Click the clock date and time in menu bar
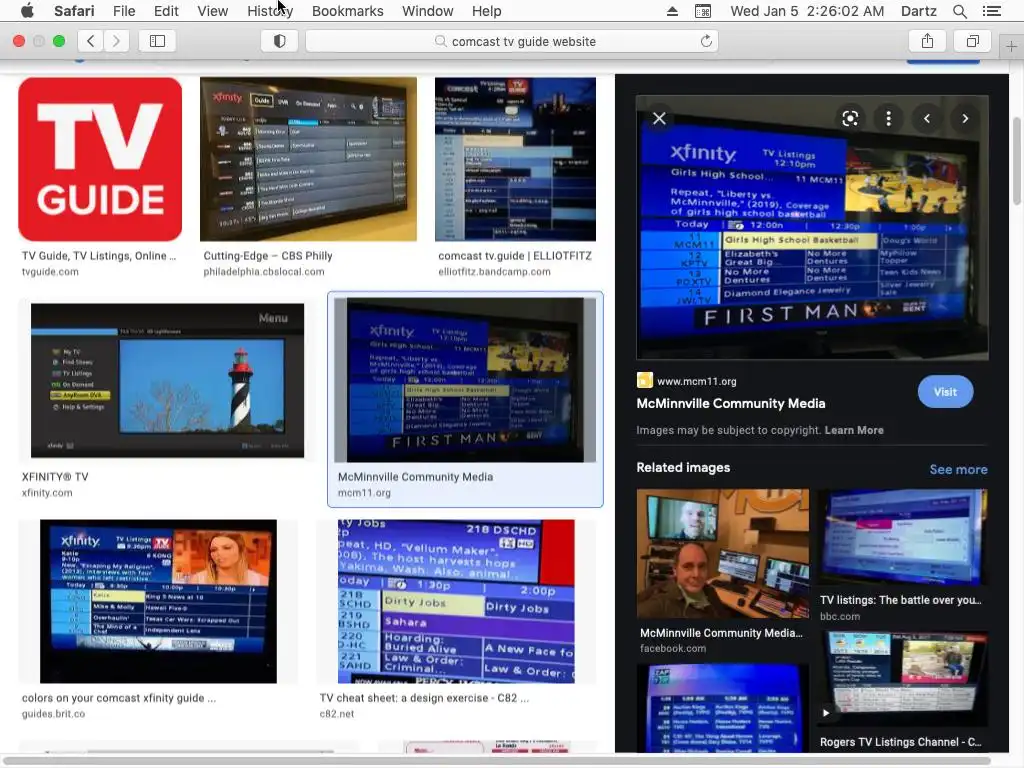Screen dimensions: 1024x768 (x=807, y=11)
